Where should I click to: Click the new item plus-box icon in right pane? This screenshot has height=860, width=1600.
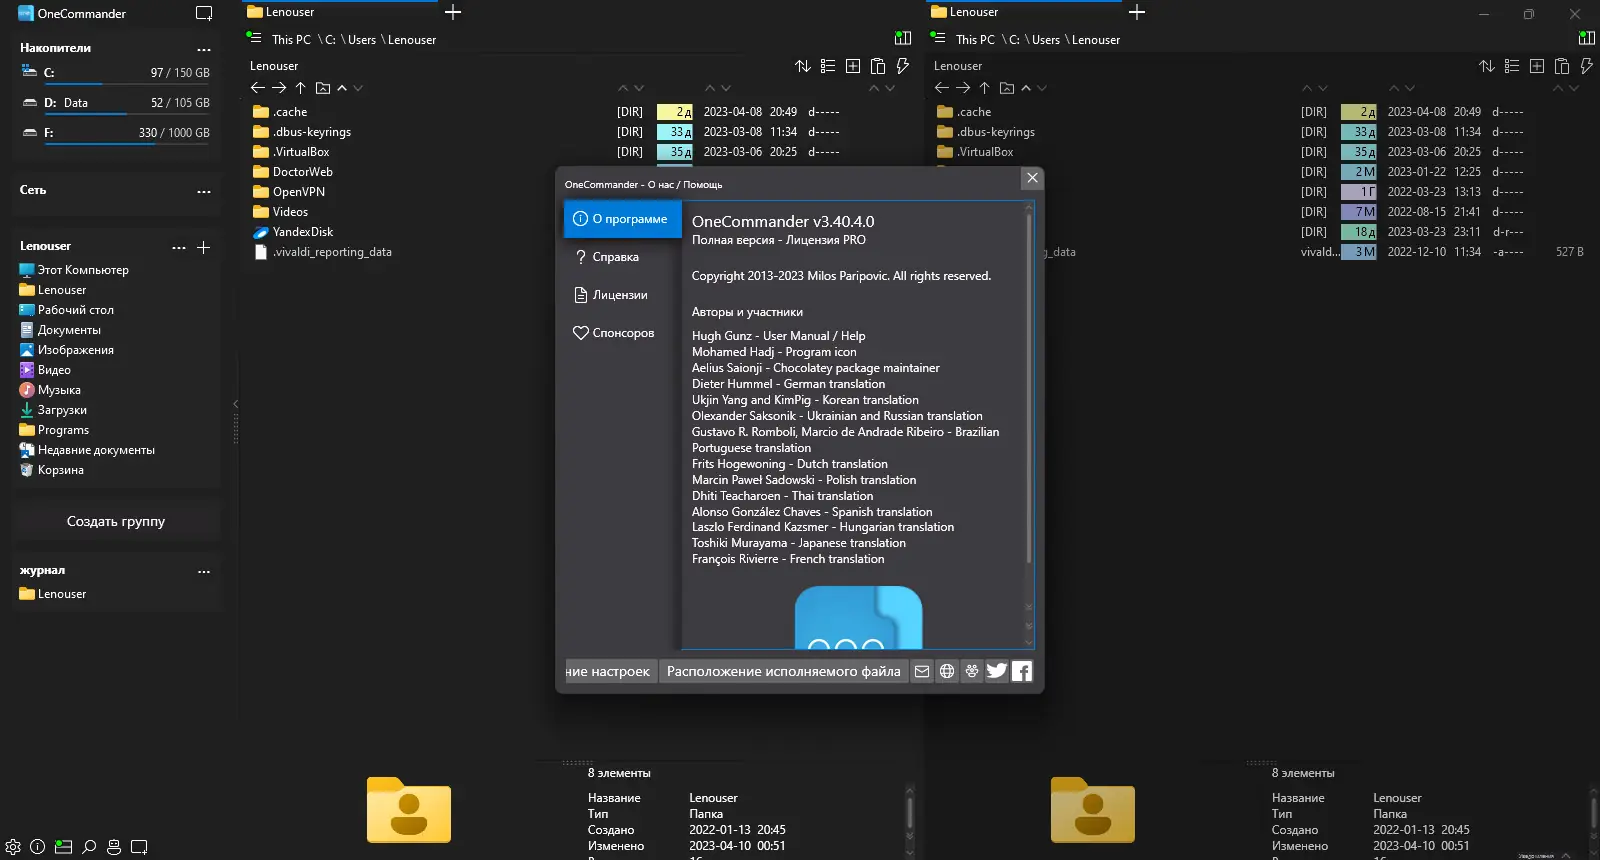[1537, 66]
